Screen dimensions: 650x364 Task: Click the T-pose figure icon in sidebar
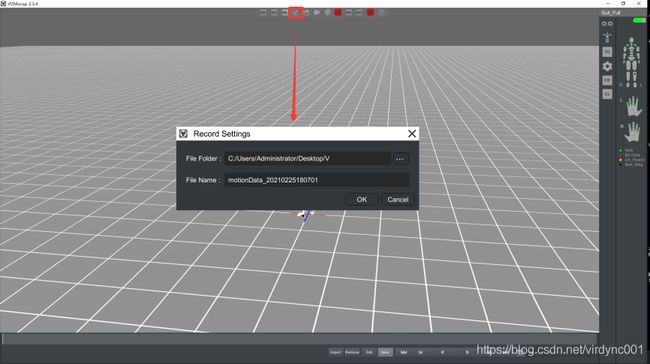tap(607, 38)
